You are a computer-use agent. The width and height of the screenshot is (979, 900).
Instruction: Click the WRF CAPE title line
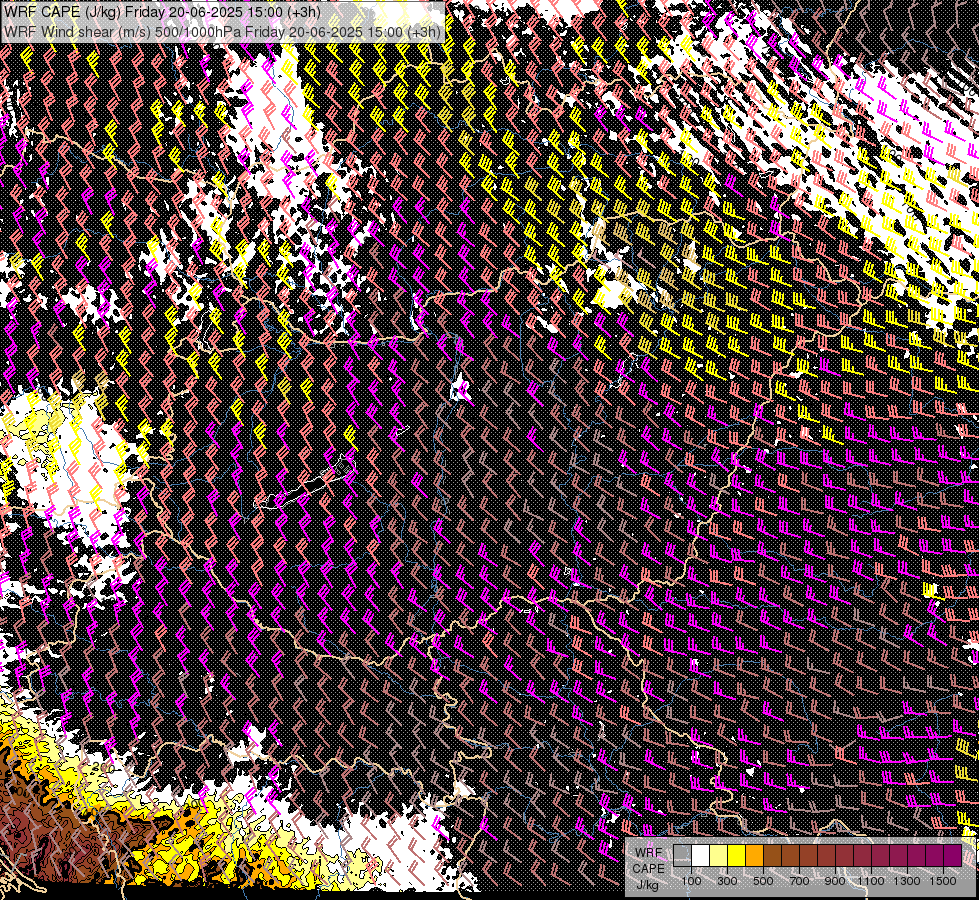[162, 11]
